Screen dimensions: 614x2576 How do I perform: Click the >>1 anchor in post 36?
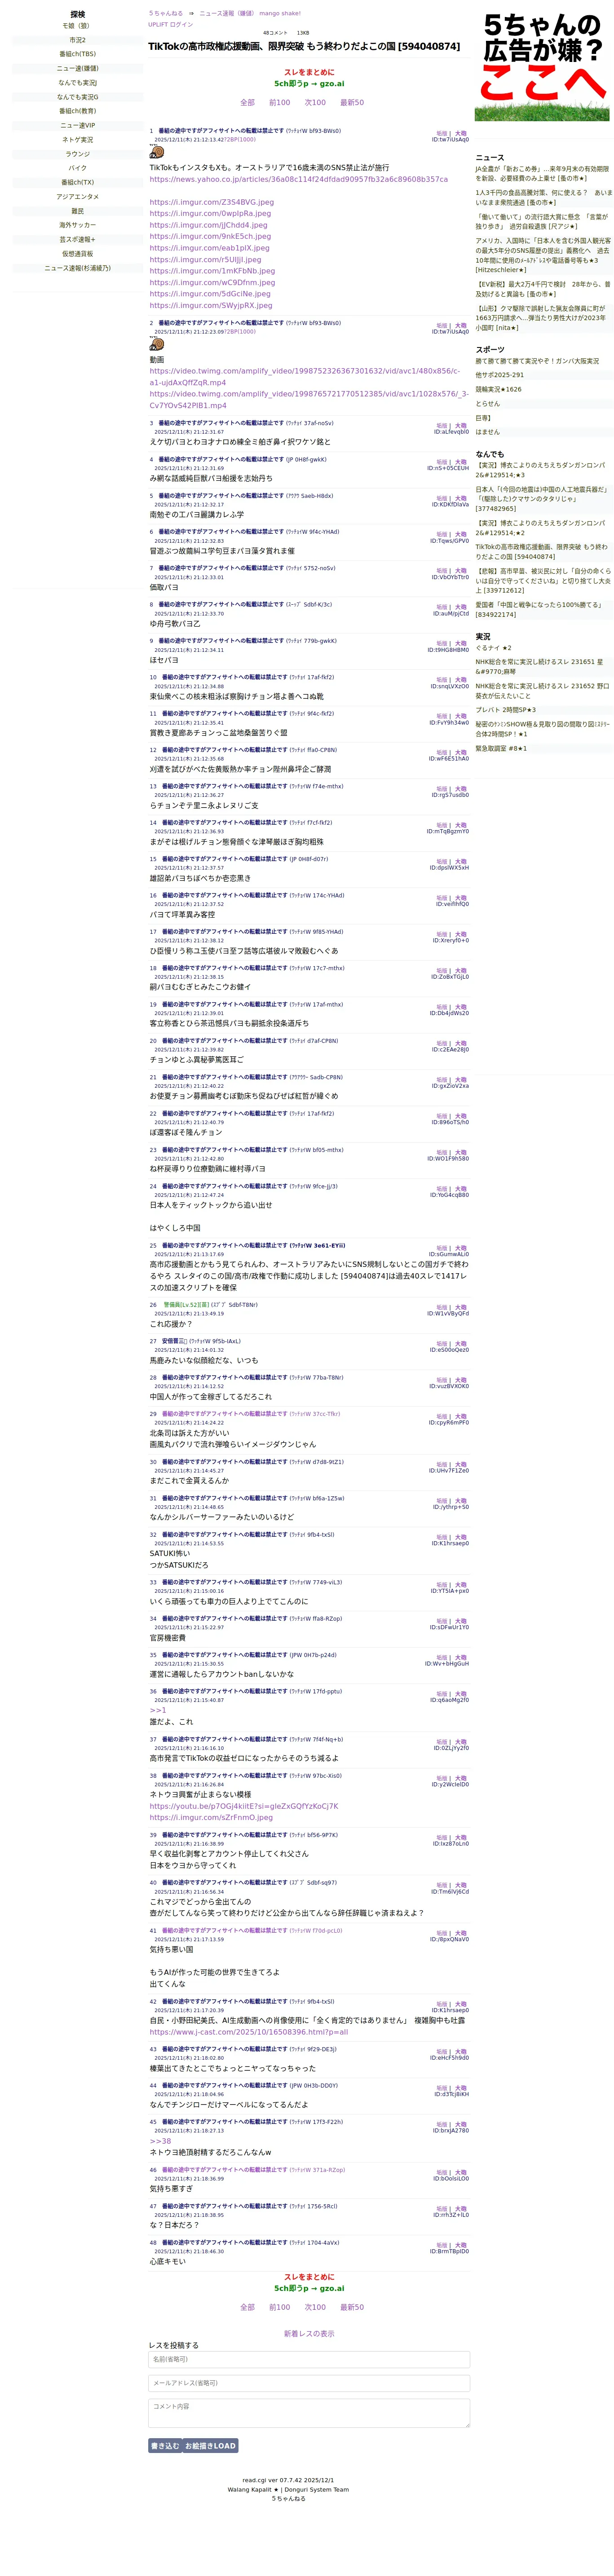click(x=158, y=1711)
